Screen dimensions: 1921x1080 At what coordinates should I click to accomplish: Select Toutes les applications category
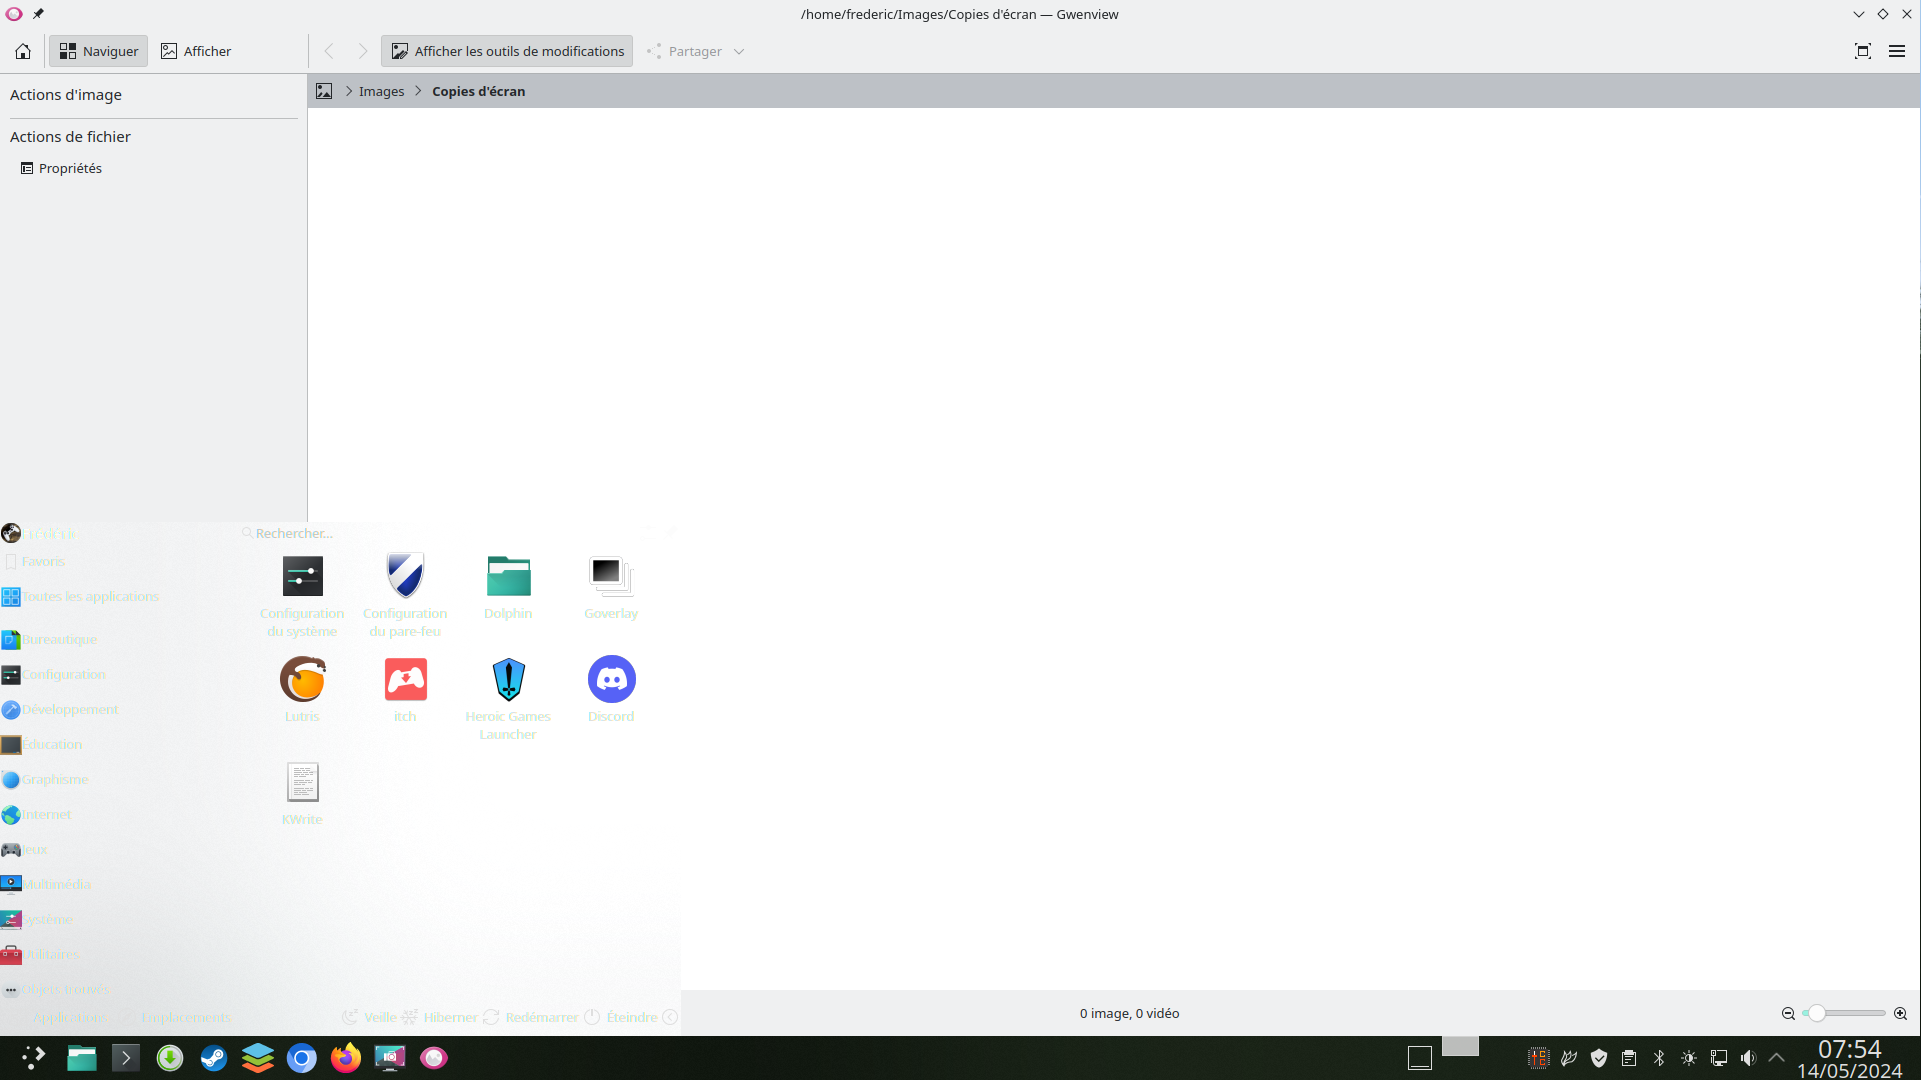coord(90,597)
